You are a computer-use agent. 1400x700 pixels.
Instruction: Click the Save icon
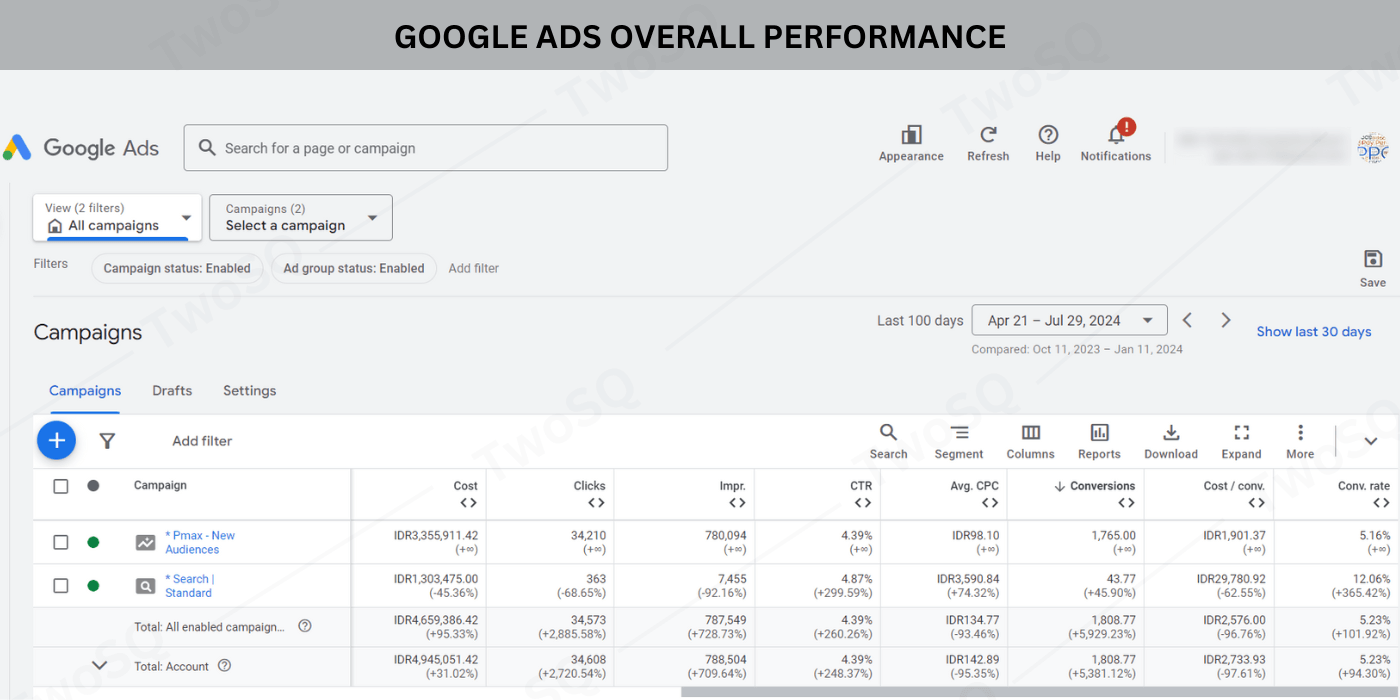[1373, 260]
